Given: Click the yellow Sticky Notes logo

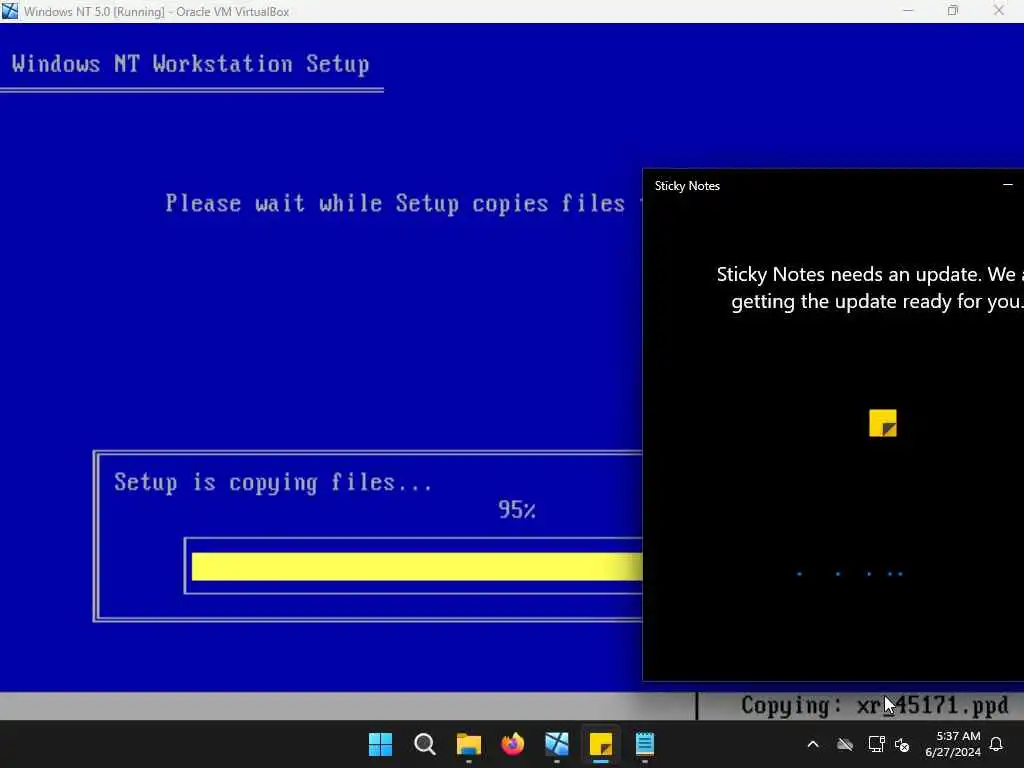Looking at the screenshot, I should point(883,423).
